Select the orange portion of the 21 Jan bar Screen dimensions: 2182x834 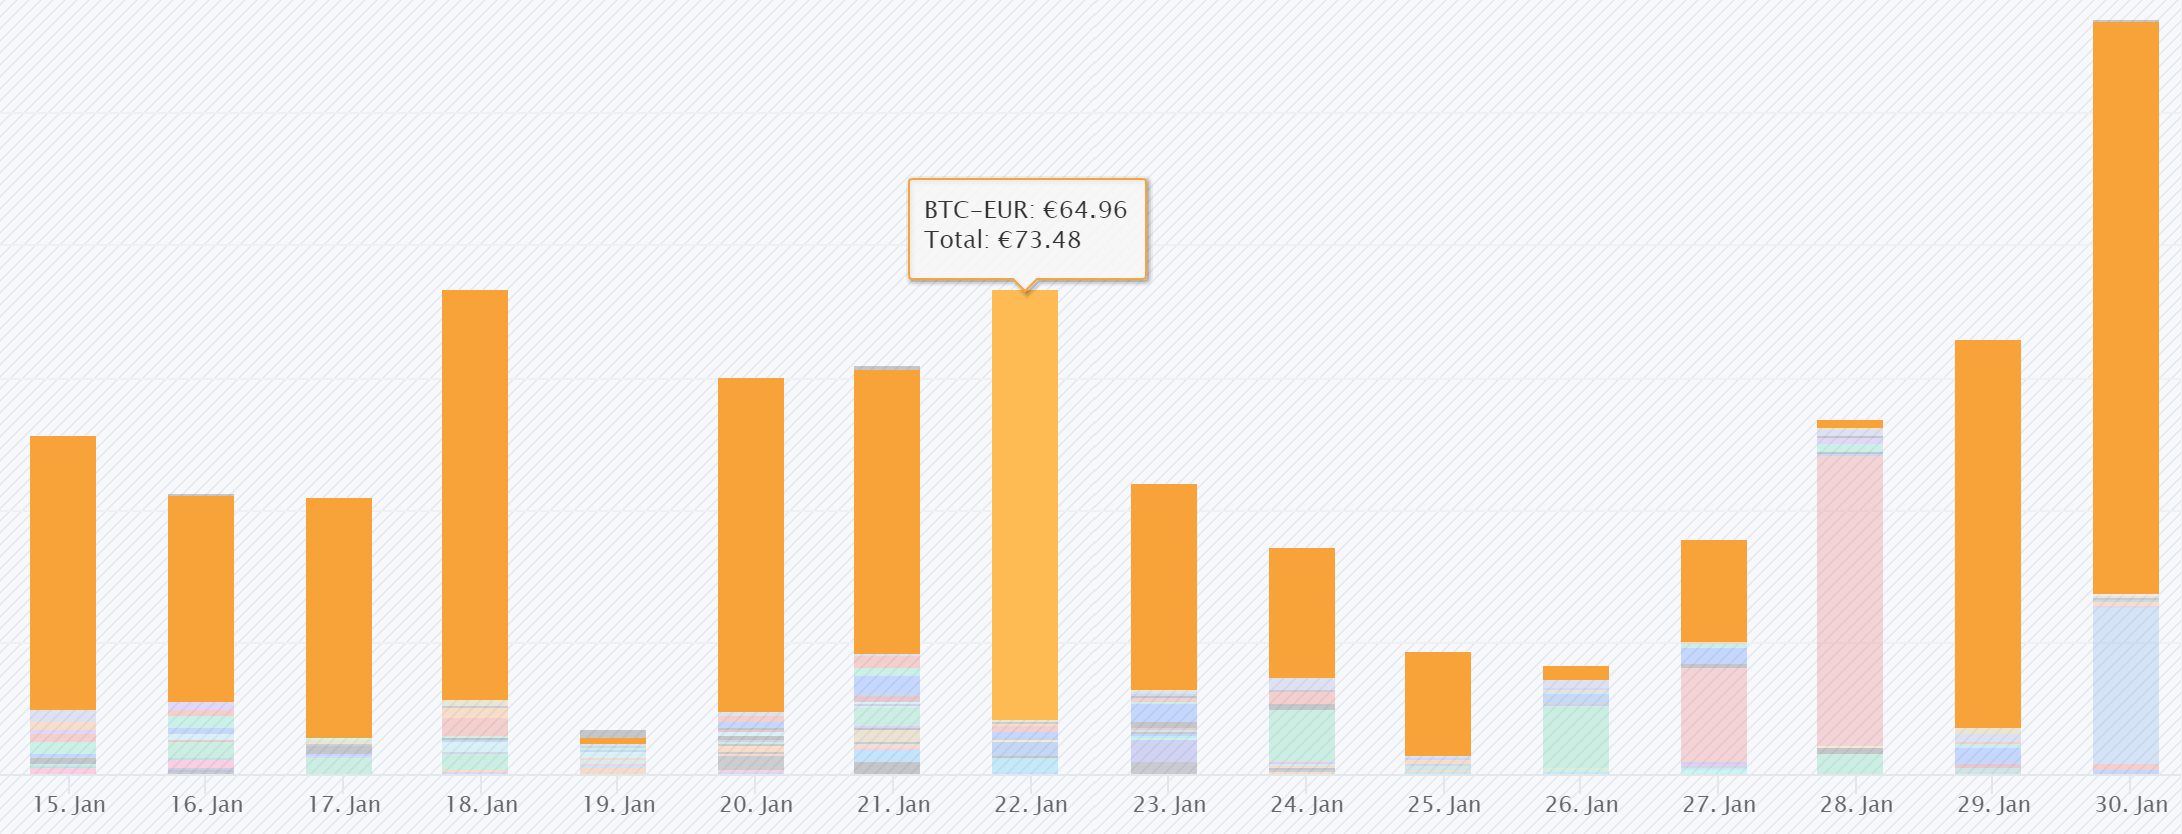point(887,511)
